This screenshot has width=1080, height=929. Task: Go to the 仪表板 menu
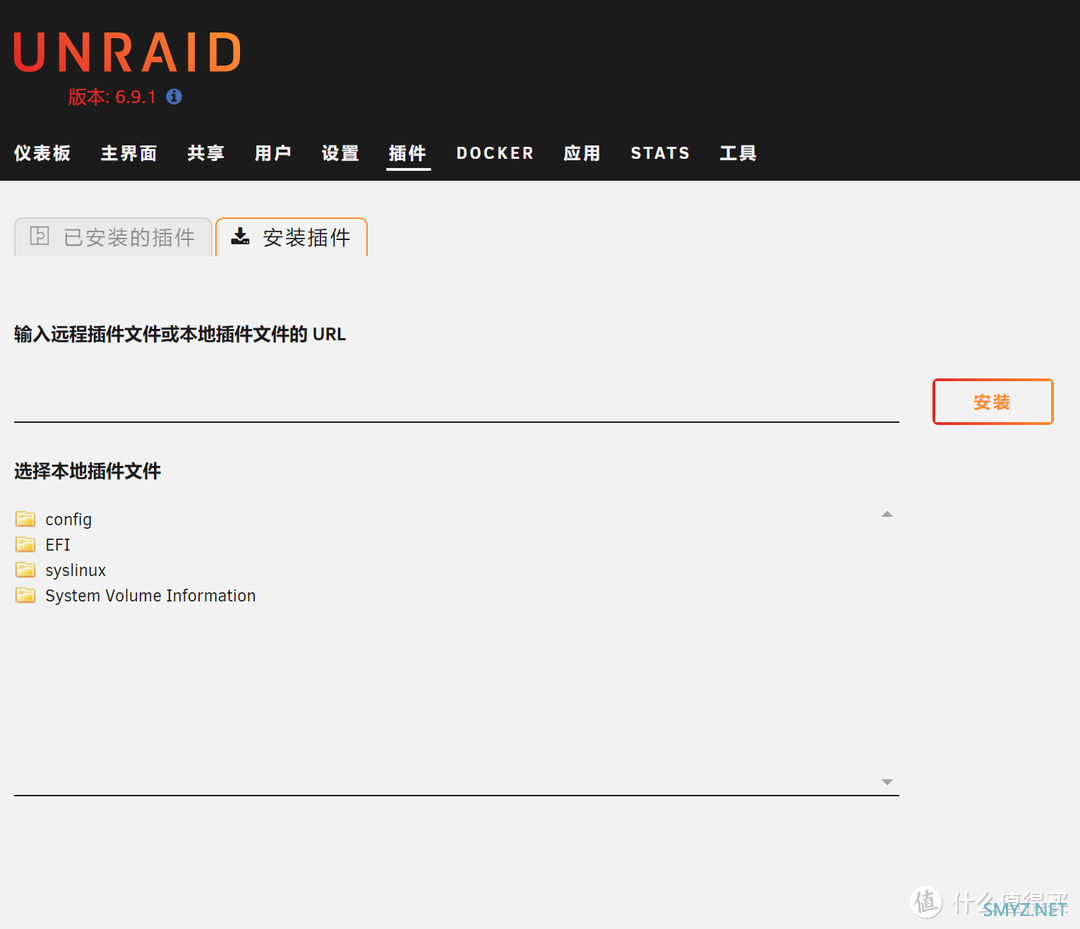click(x=43, y=153)
